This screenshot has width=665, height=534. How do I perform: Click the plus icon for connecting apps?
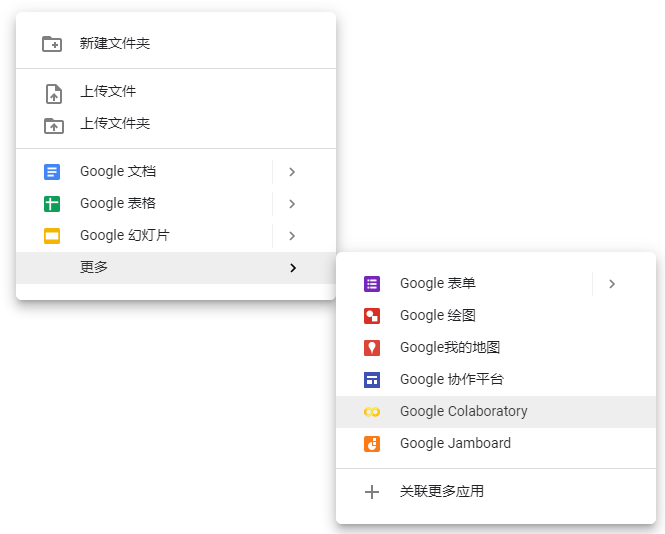click(372, 492)
